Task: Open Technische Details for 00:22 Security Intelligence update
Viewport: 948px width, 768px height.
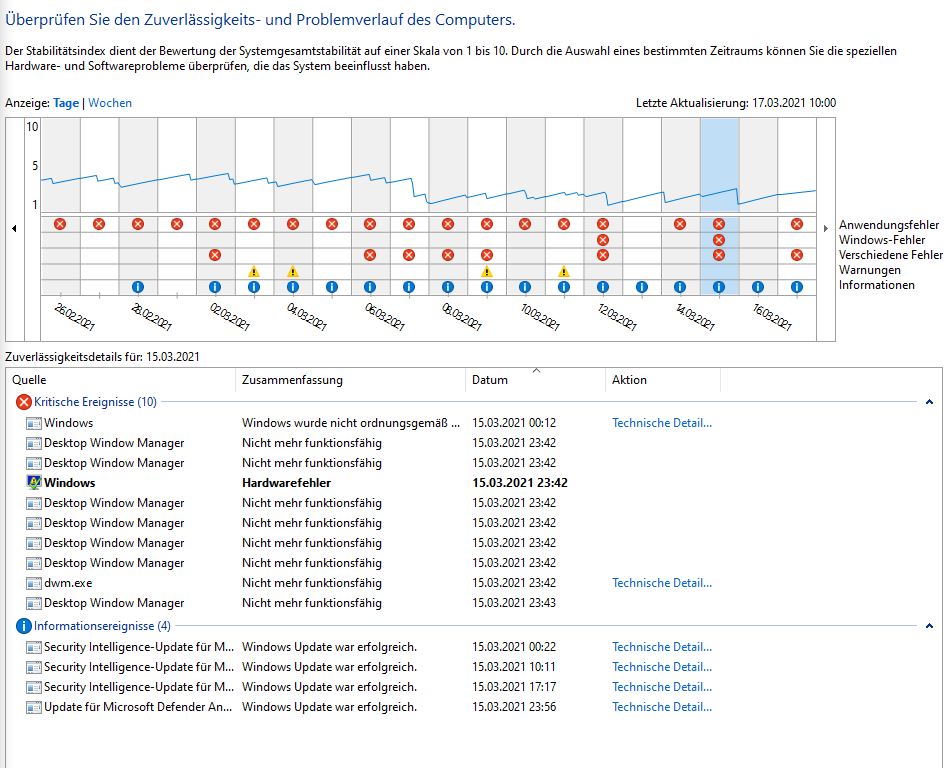Action: (x=662, y=646)
